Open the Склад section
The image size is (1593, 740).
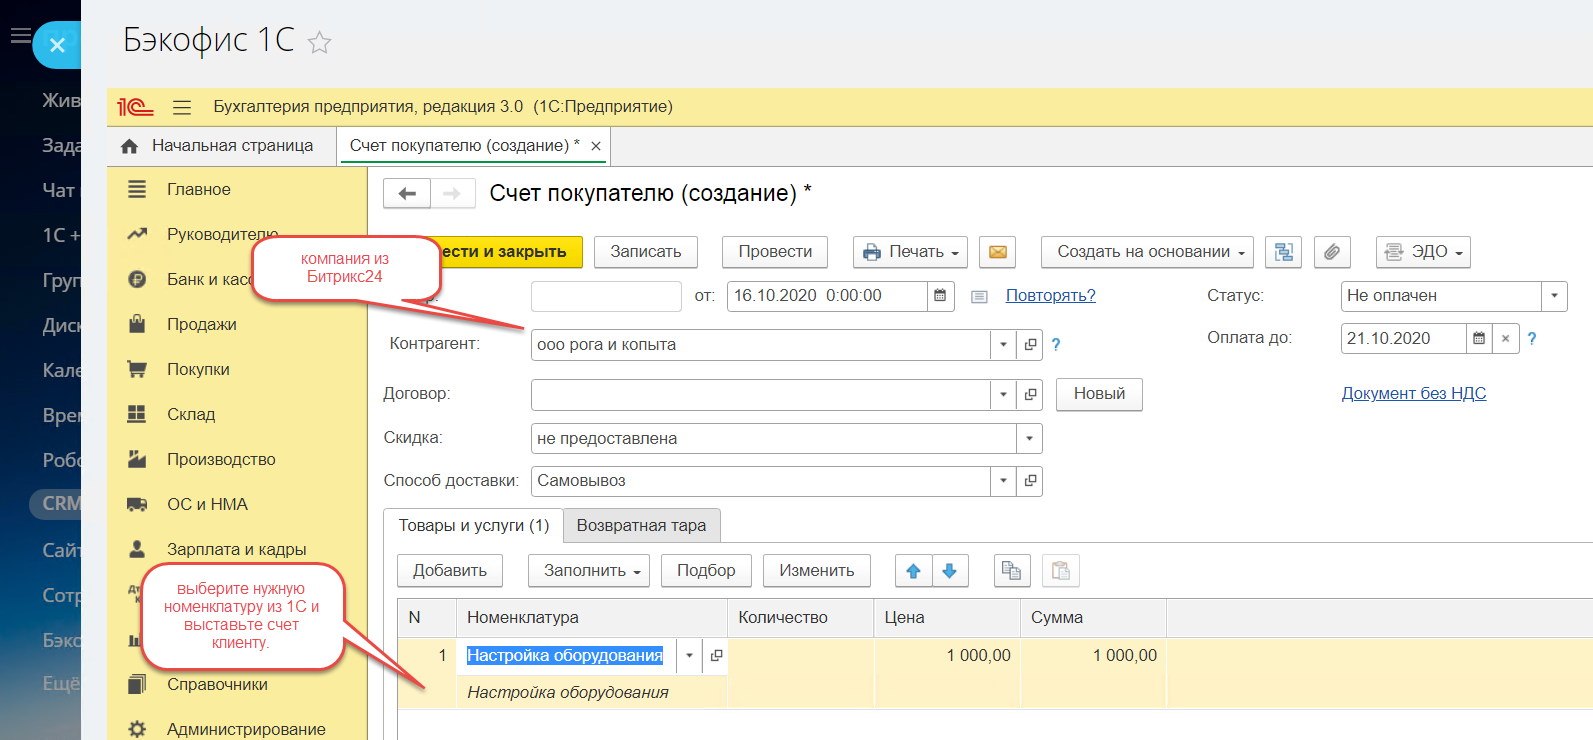(x=190, y=415)
